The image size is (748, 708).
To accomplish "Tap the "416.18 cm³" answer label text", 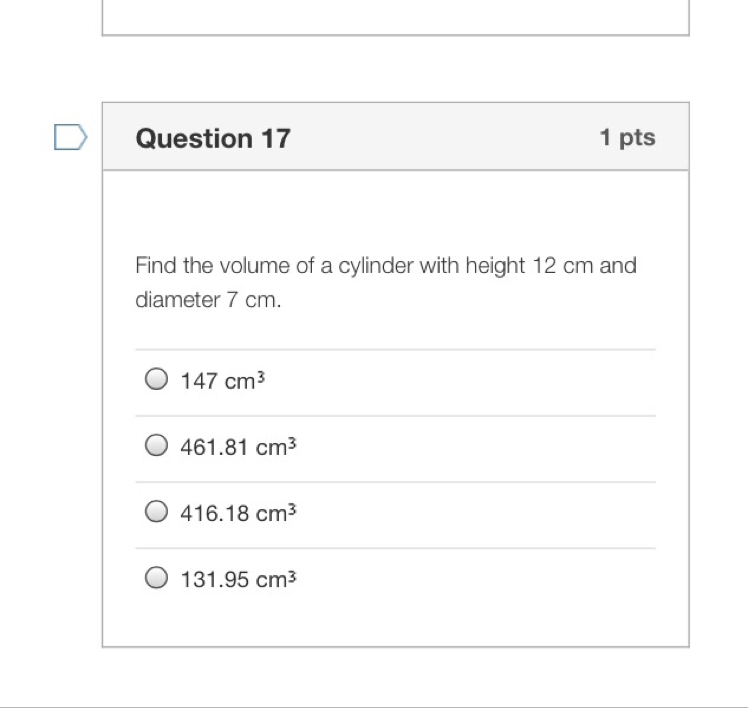I will 239,513.
